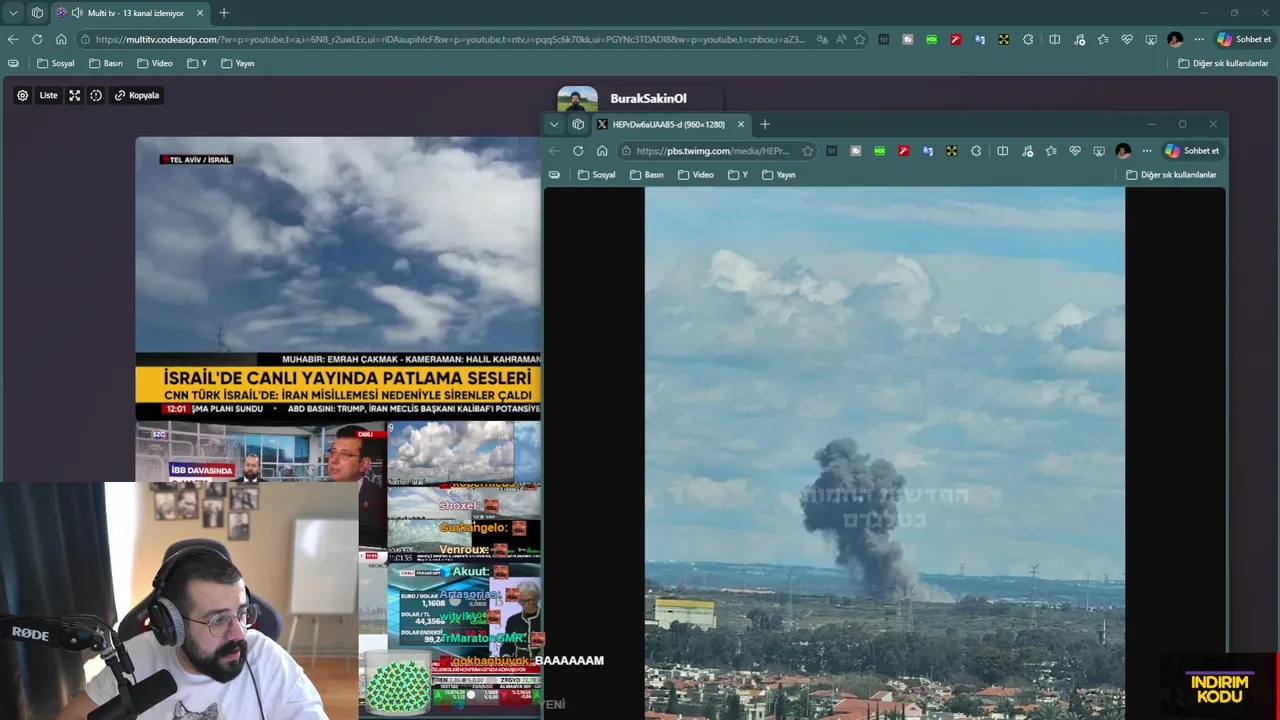Click green extension icon in back window toolbar
The height and width of the screenshot is (720, 1280).
(932, 39)
